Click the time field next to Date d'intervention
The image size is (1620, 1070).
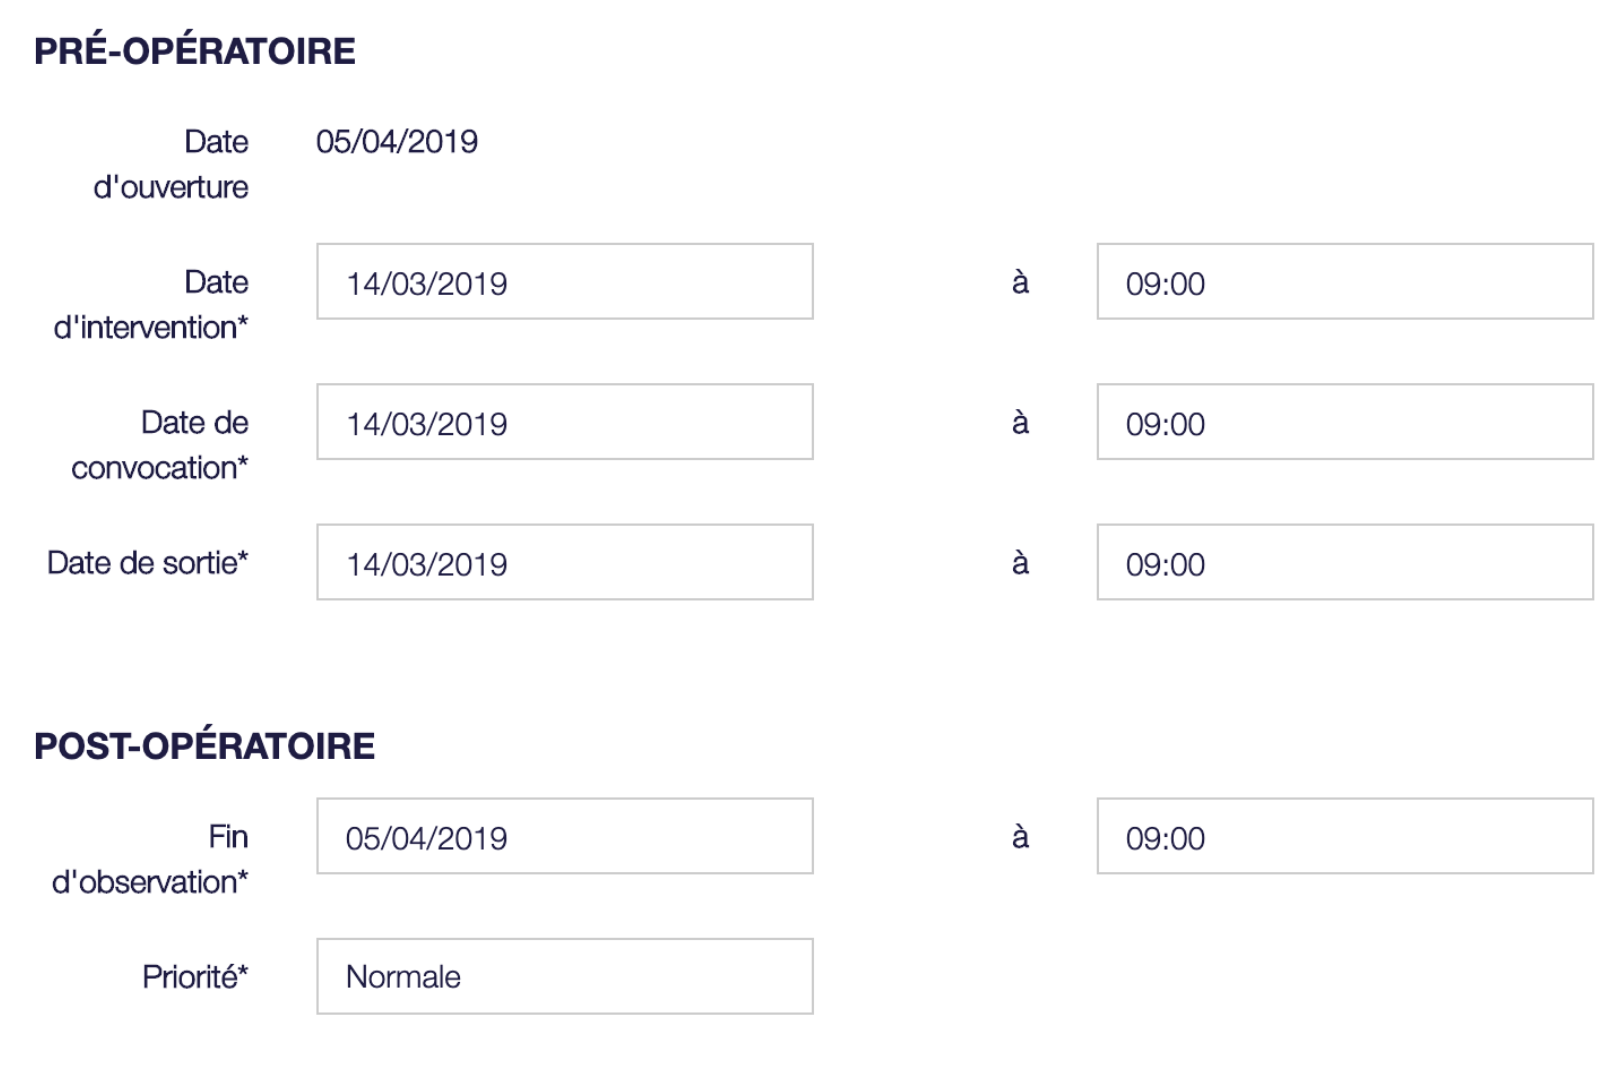tap(1345, 283)
